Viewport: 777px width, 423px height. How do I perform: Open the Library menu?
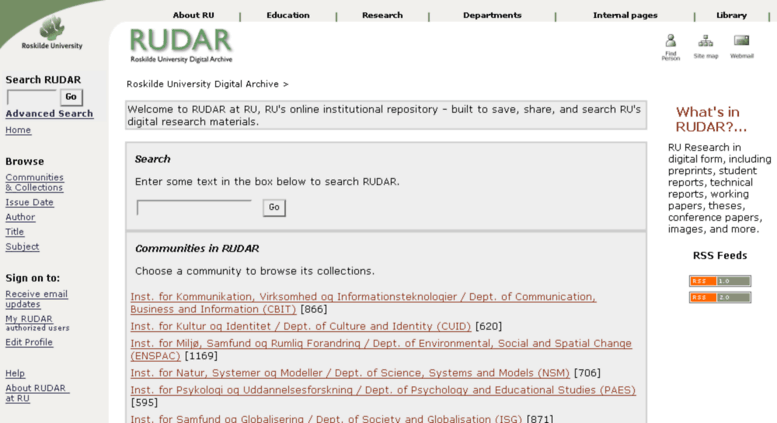(x=731, y=15)
